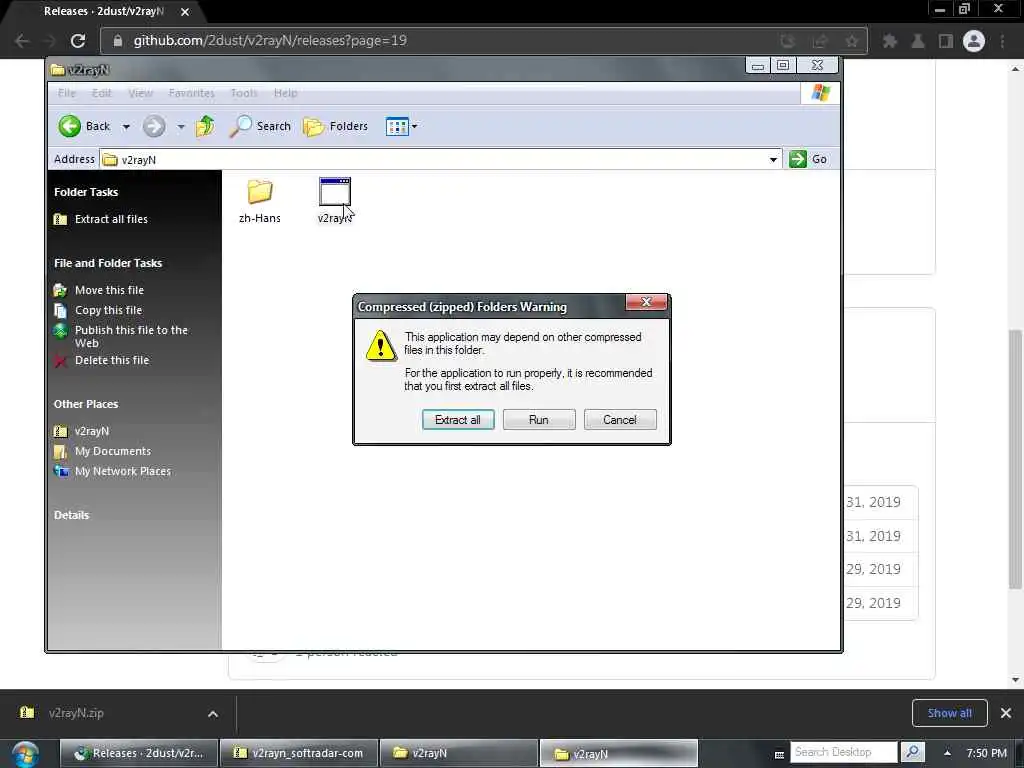Open the File menu in Explorer

pyautogui.click(x=67, y=93)
